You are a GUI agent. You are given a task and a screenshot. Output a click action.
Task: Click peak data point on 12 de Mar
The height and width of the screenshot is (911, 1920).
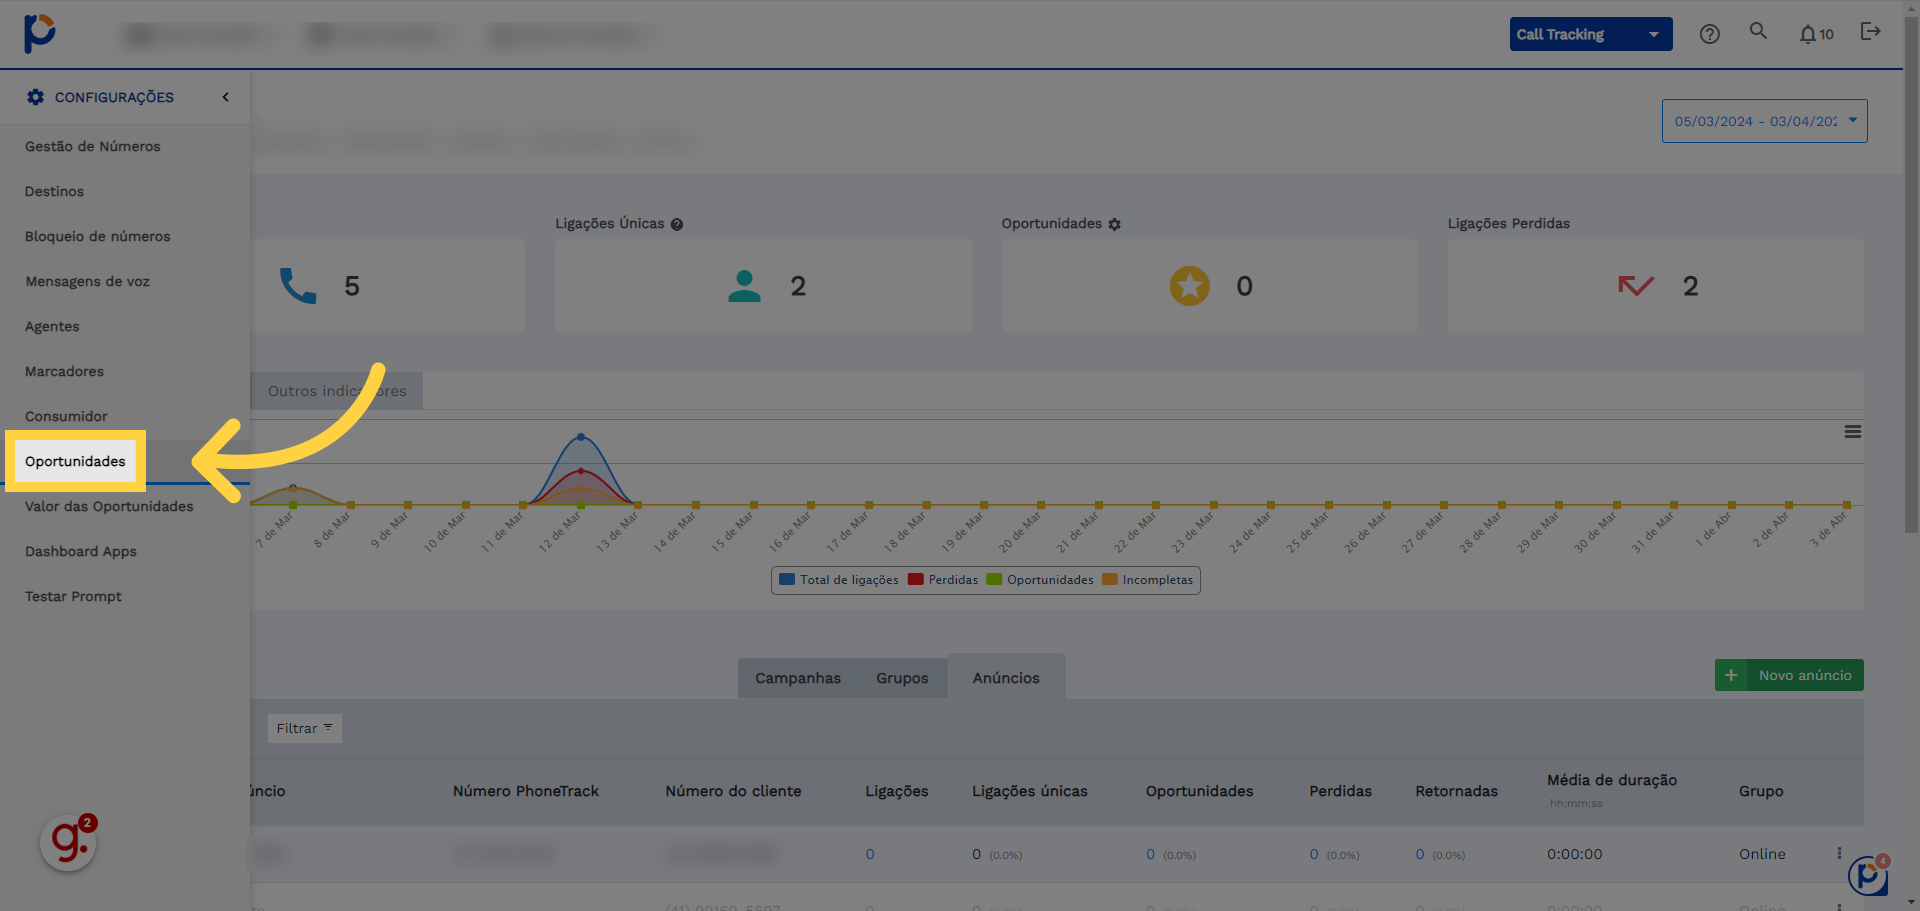coord(581,437)
